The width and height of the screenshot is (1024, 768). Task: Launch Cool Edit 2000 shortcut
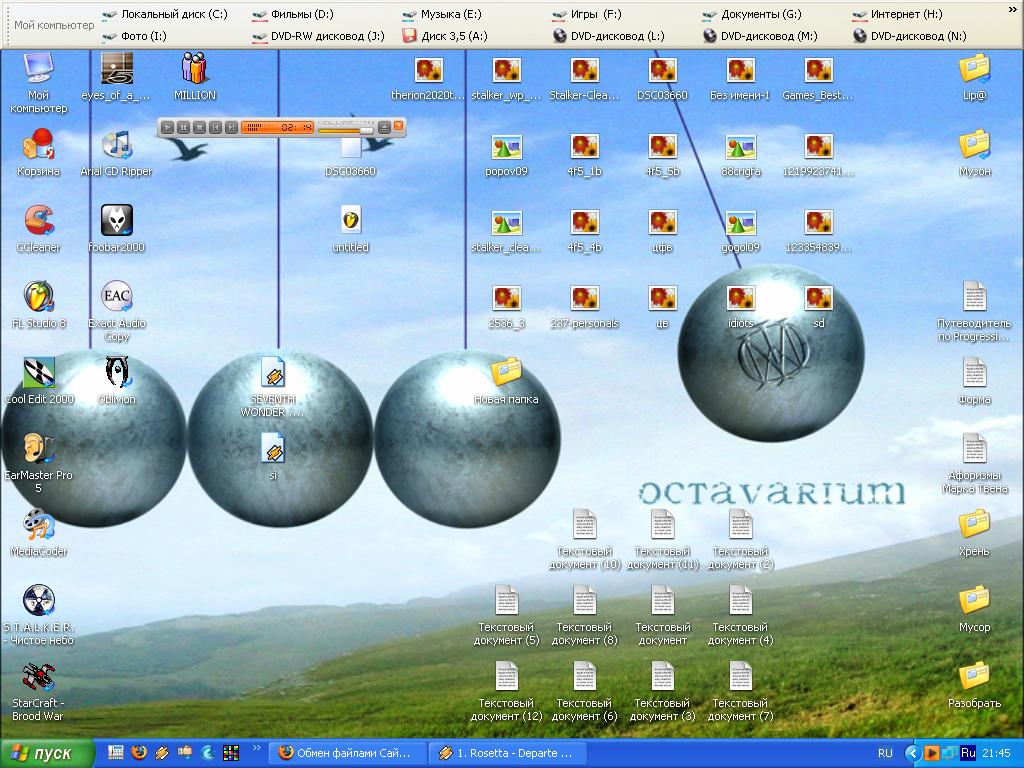click(x=38, y=374)
